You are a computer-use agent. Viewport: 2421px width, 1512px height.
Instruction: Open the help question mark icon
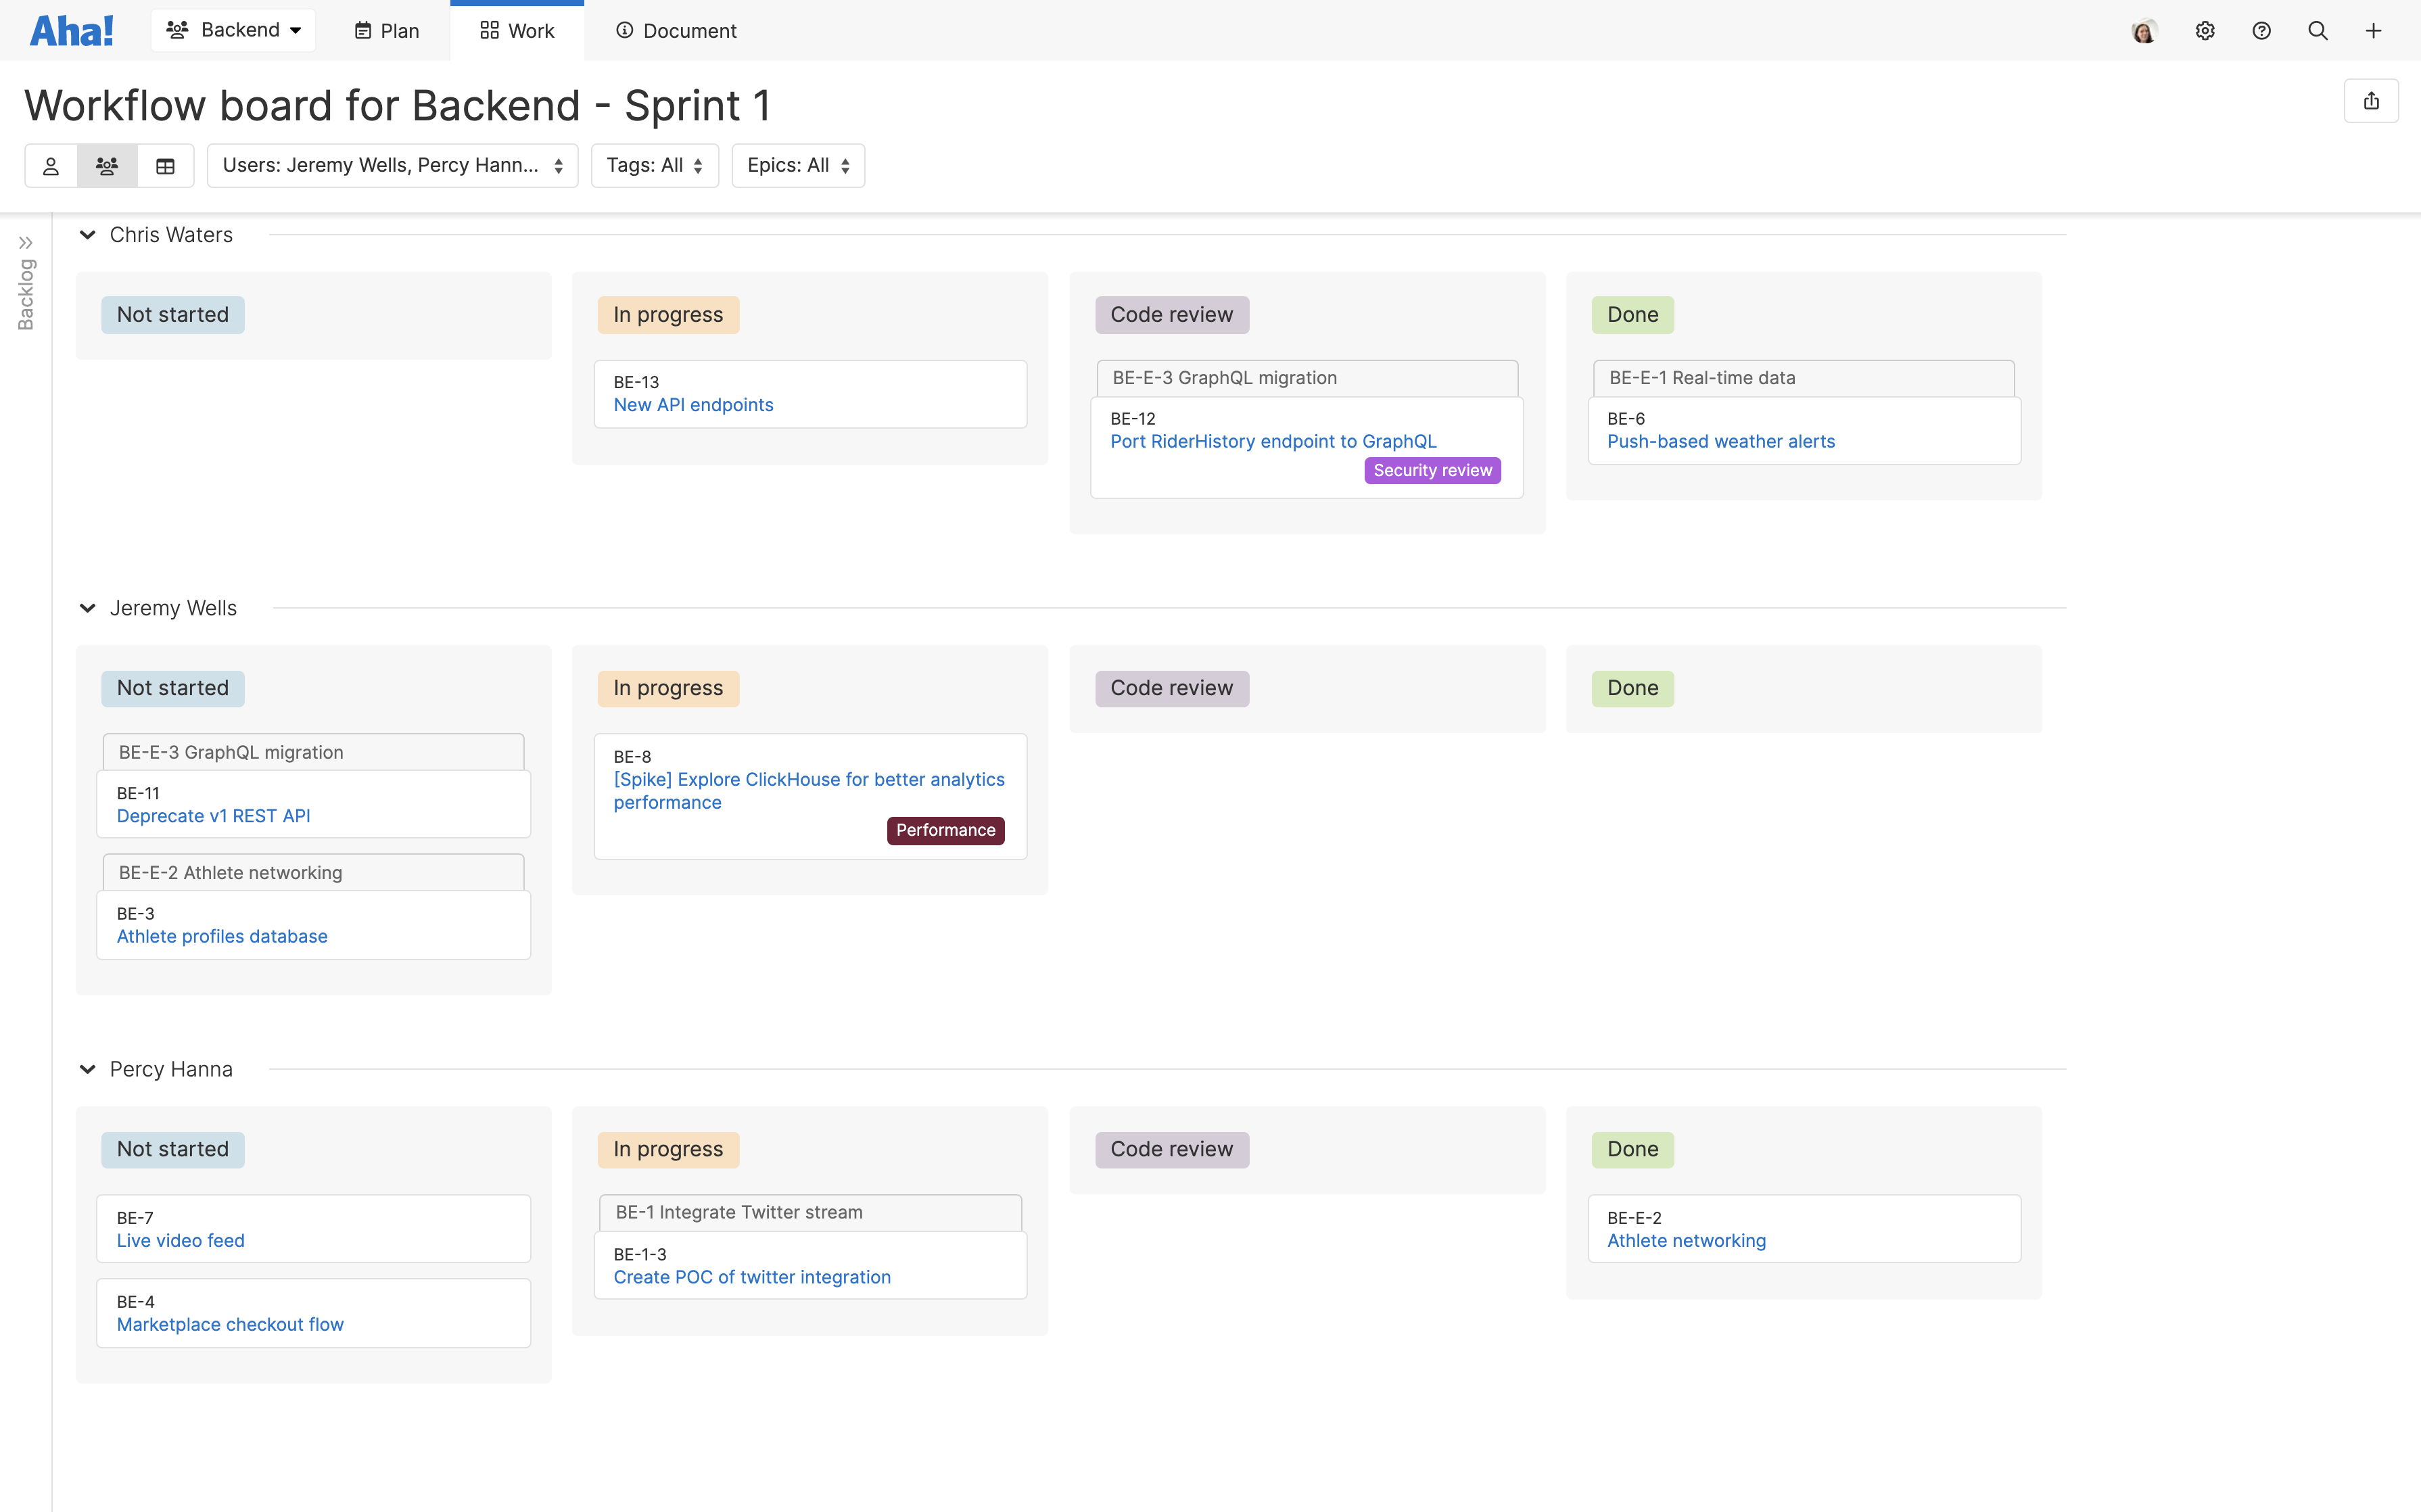click(2261, 31)
